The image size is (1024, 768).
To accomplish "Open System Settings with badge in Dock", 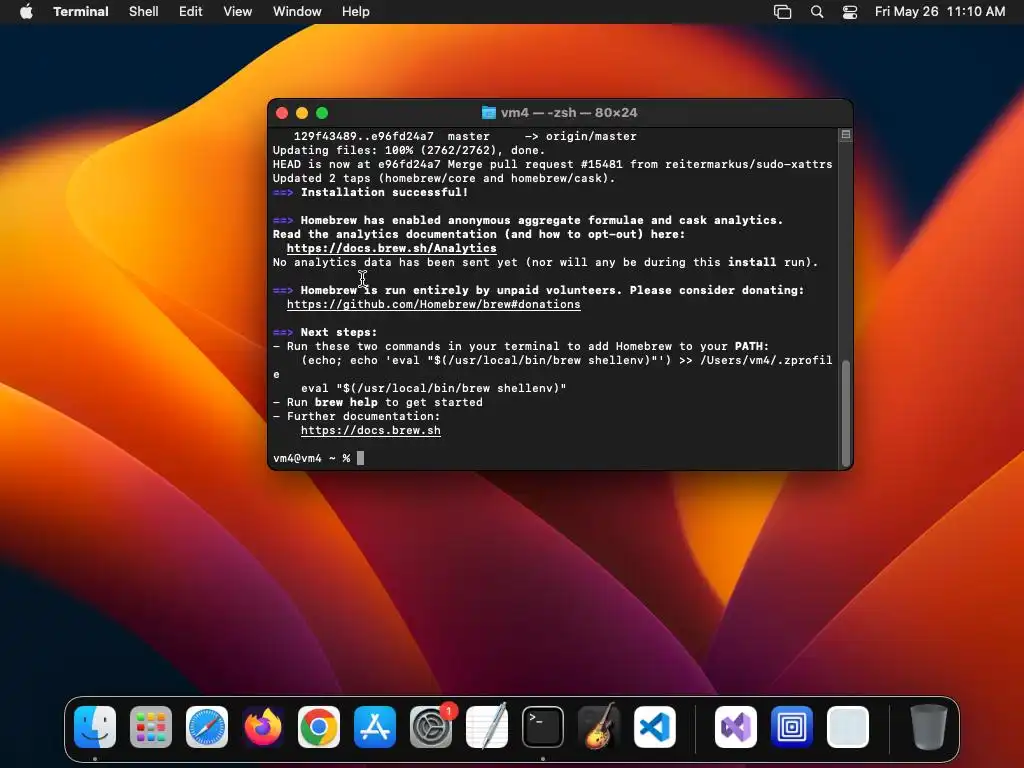I will point(431,726).
